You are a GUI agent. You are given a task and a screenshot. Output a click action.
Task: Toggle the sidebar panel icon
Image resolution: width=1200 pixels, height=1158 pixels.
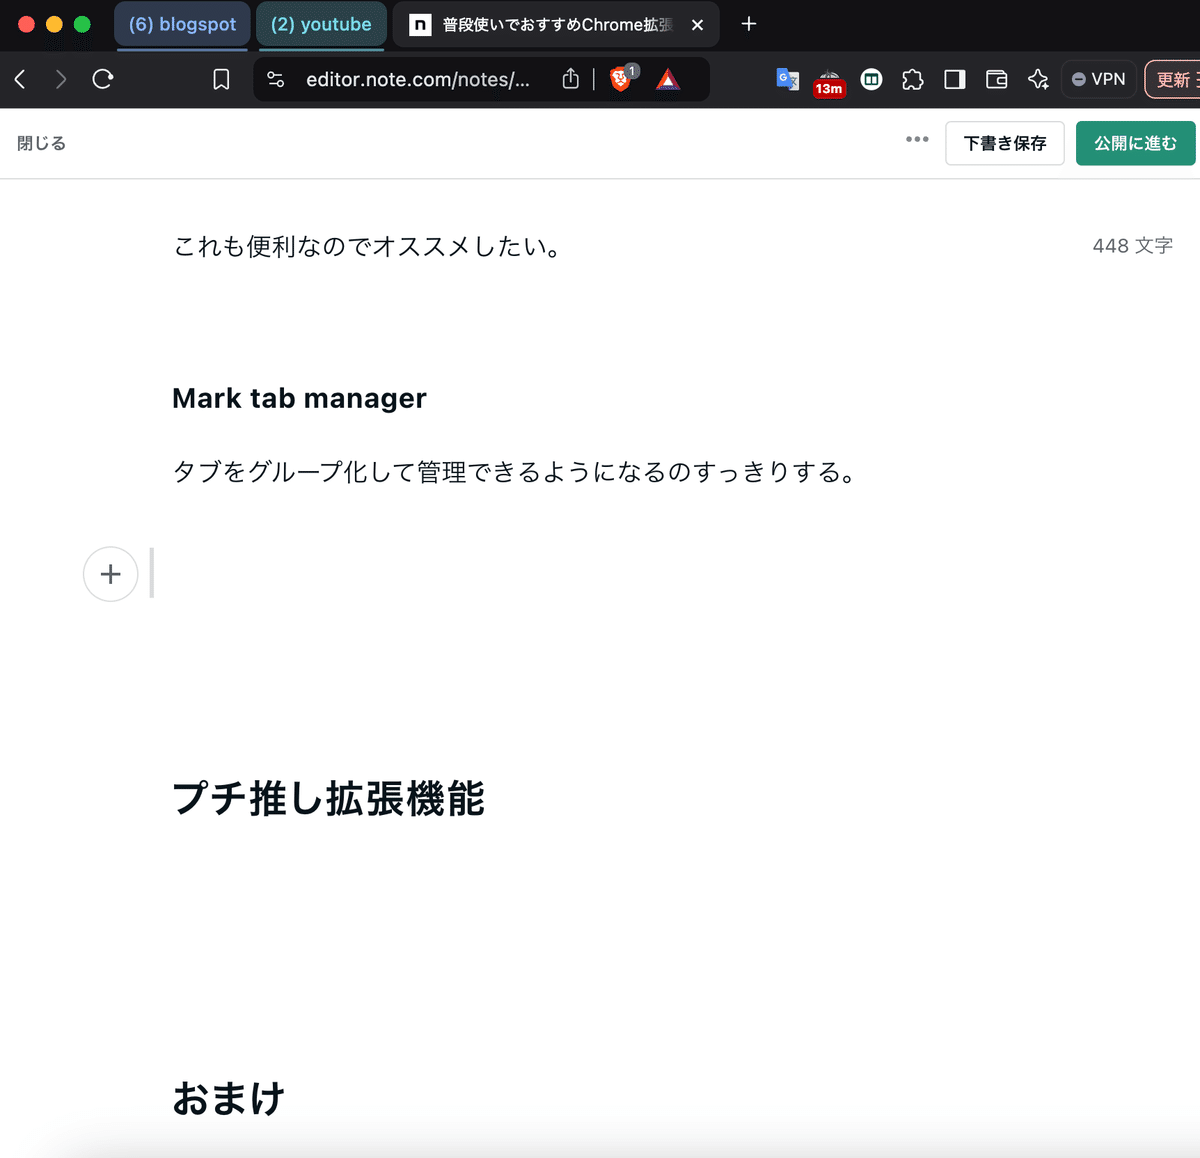[x=954, y=79]
